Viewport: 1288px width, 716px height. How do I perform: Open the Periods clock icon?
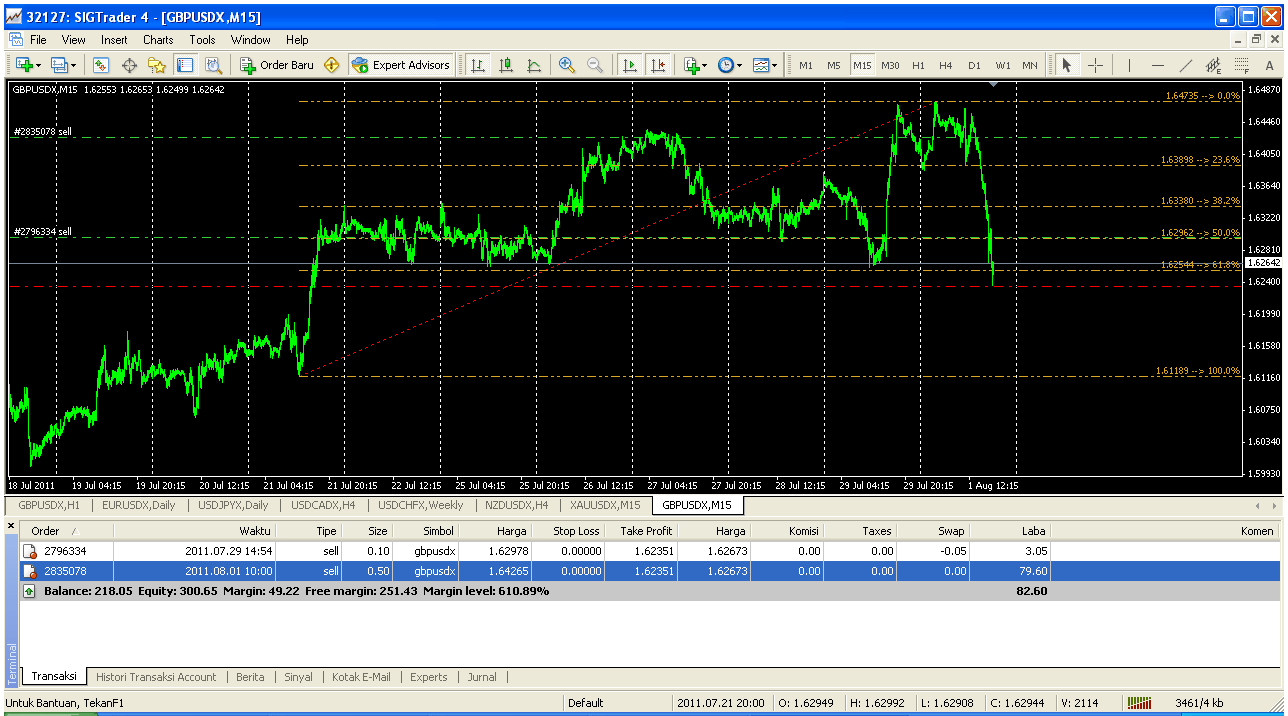point(725,65)
